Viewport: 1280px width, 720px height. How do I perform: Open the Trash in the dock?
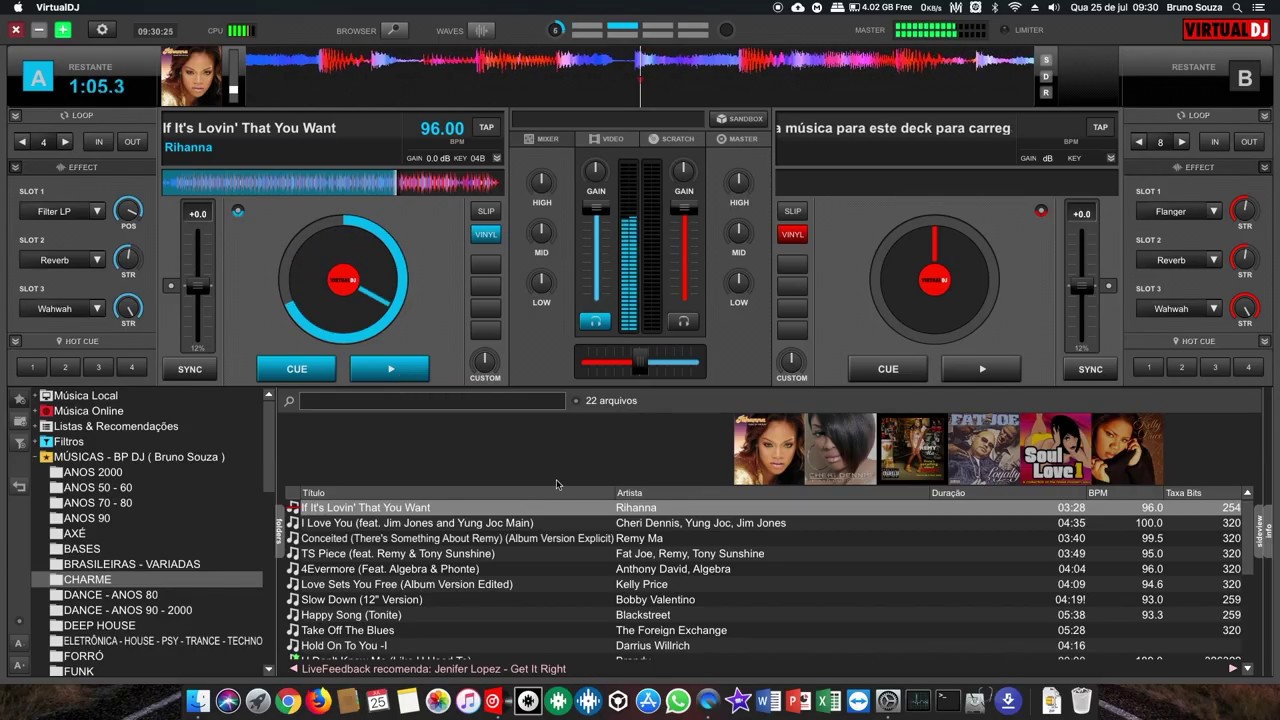click(1081, 701)
